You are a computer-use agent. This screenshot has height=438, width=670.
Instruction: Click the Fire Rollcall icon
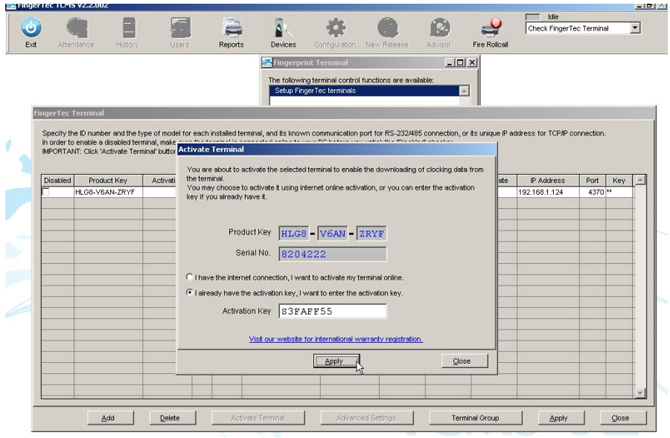491,28
